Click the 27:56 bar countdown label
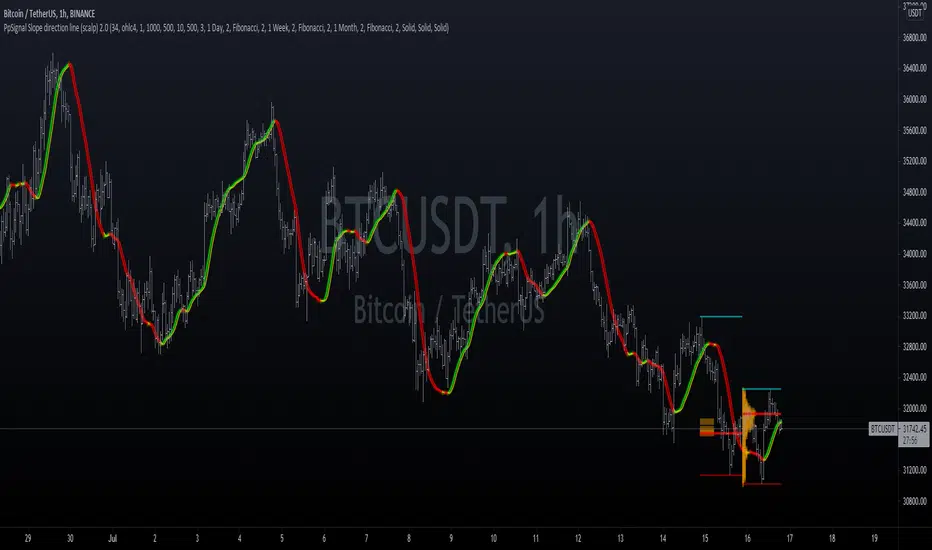 point(910,441)
